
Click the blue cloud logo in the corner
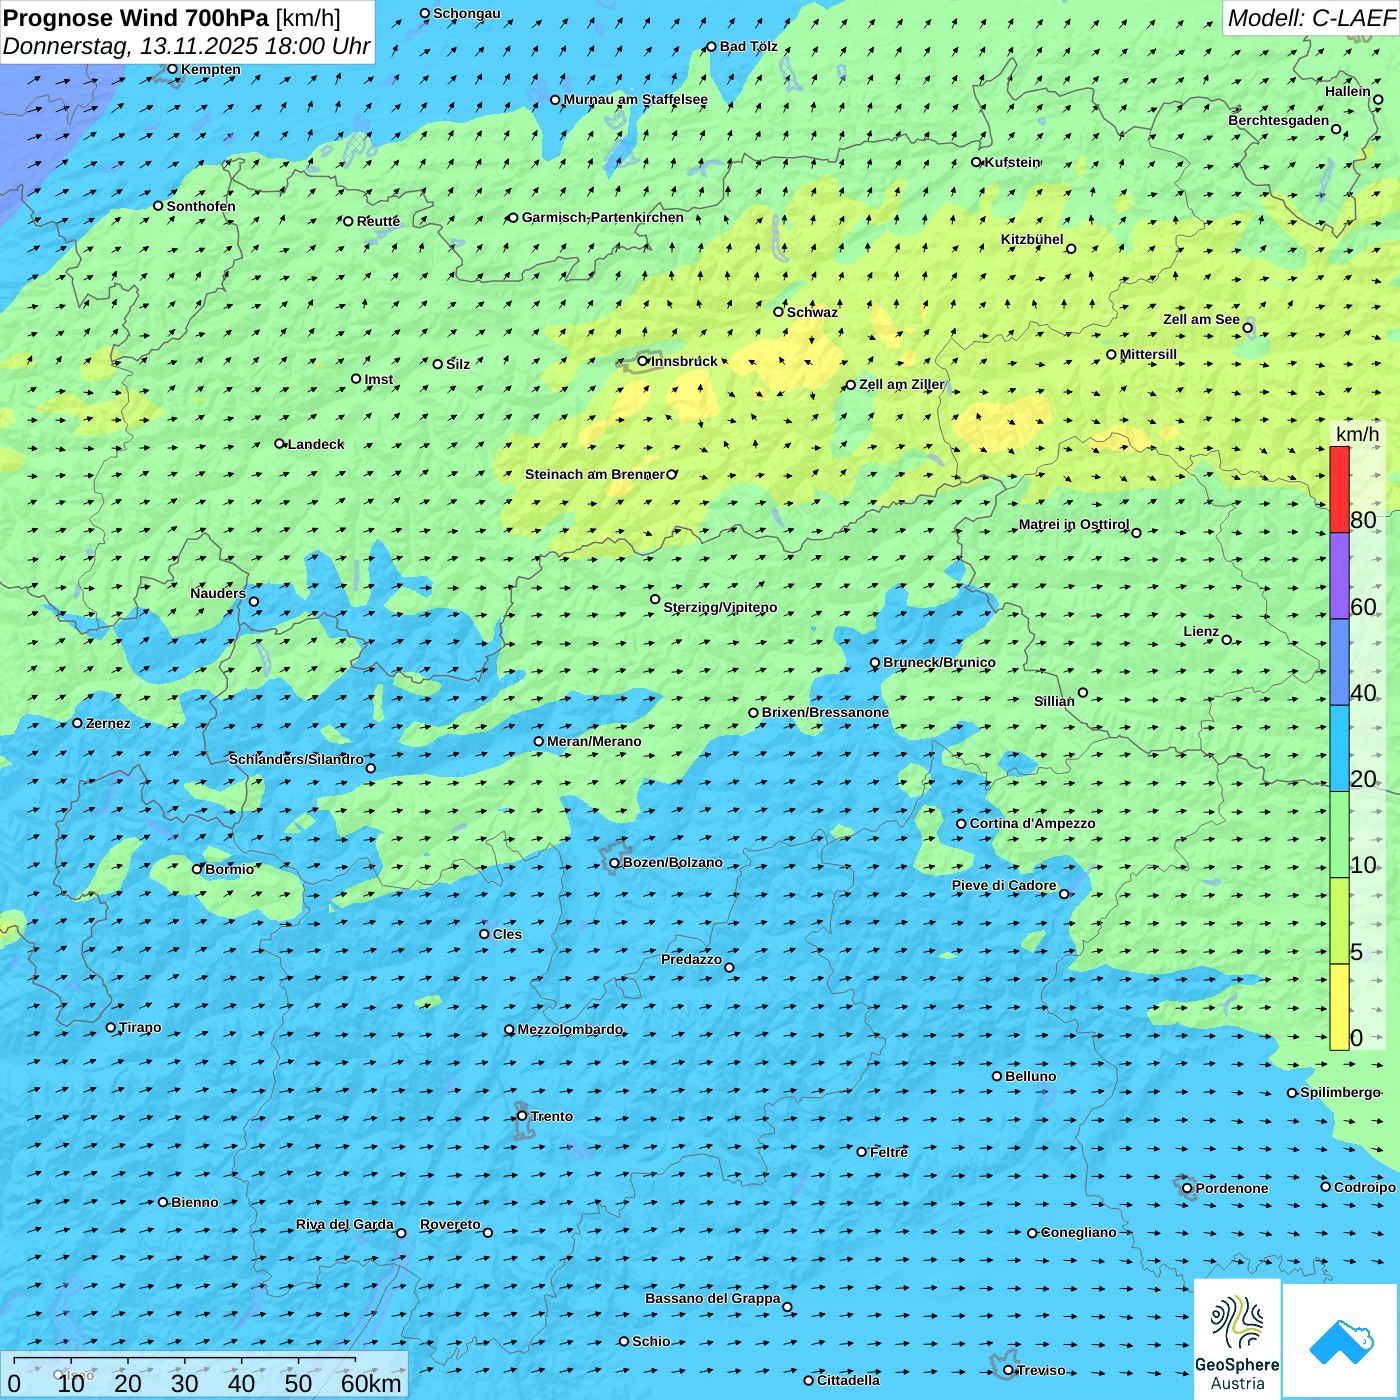pos(1341,1341)
